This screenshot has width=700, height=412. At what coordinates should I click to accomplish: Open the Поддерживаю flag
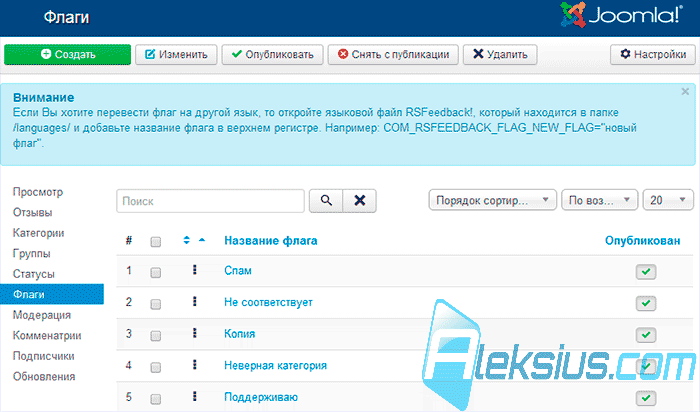tap(261, 397)
